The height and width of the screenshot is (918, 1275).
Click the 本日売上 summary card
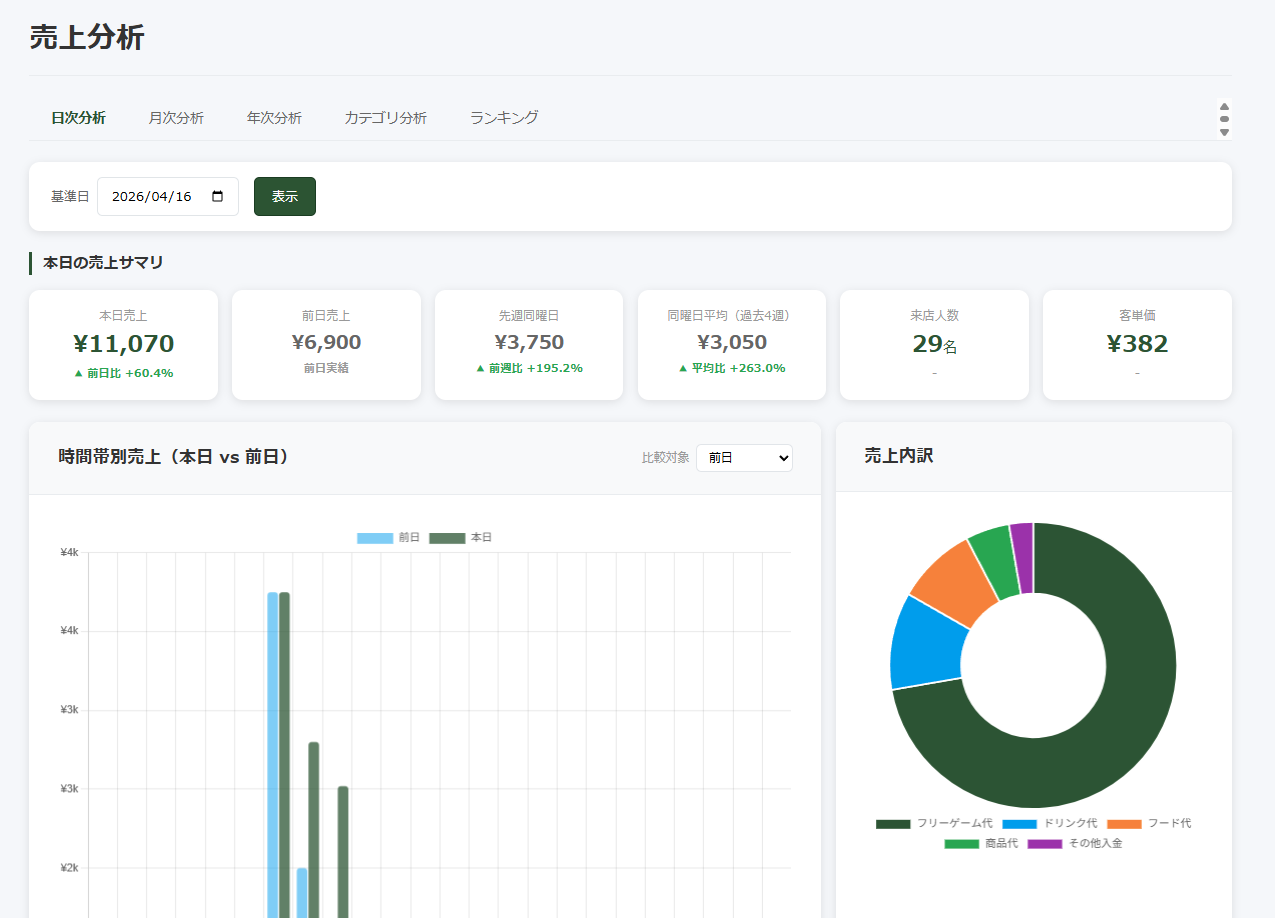point(123,345)
